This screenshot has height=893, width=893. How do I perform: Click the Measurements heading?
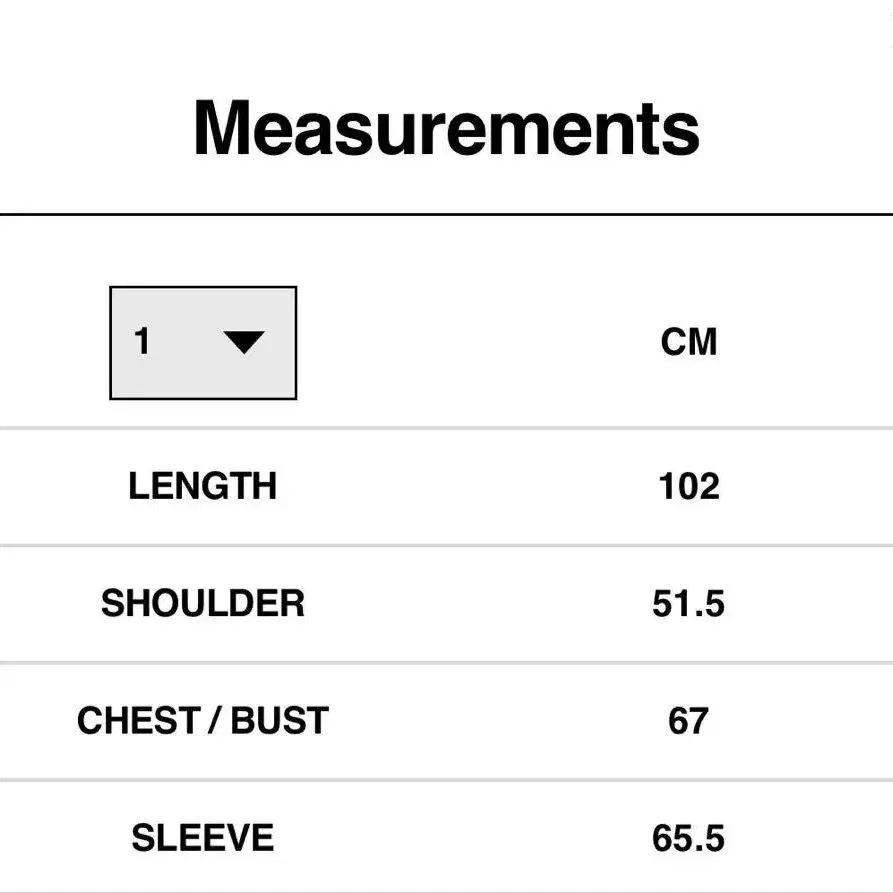[446, 128]
